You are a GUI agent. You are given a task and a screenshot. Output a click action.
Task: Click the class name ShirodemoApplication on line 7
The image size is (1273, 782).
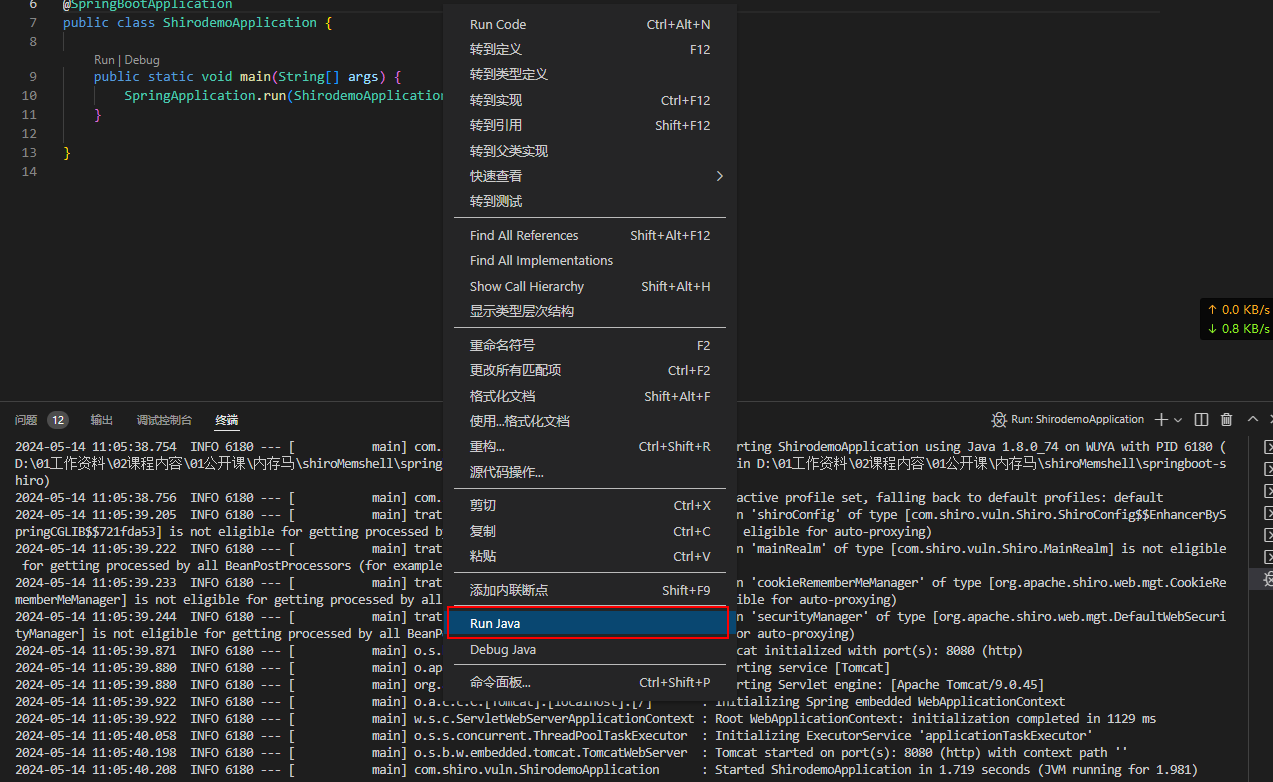(x=240, y=22)
